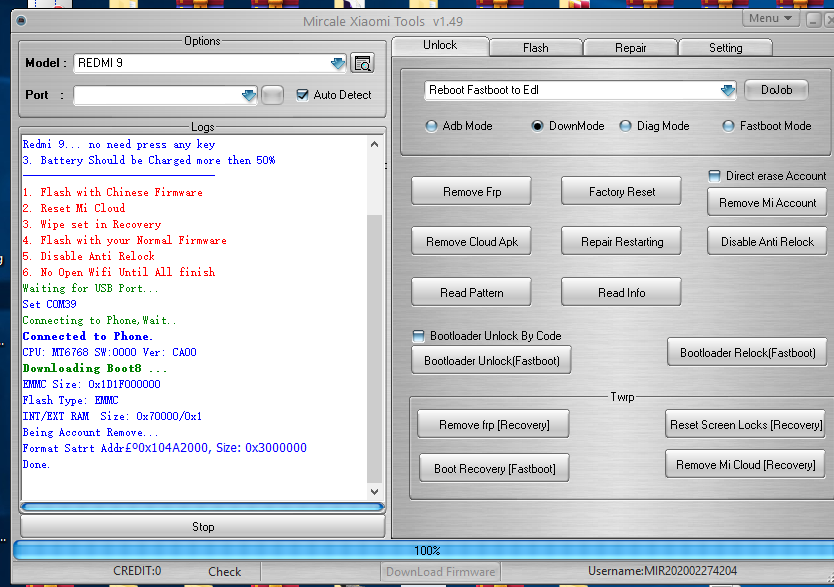Open the Model dropdown arrow

pos(338,64)
